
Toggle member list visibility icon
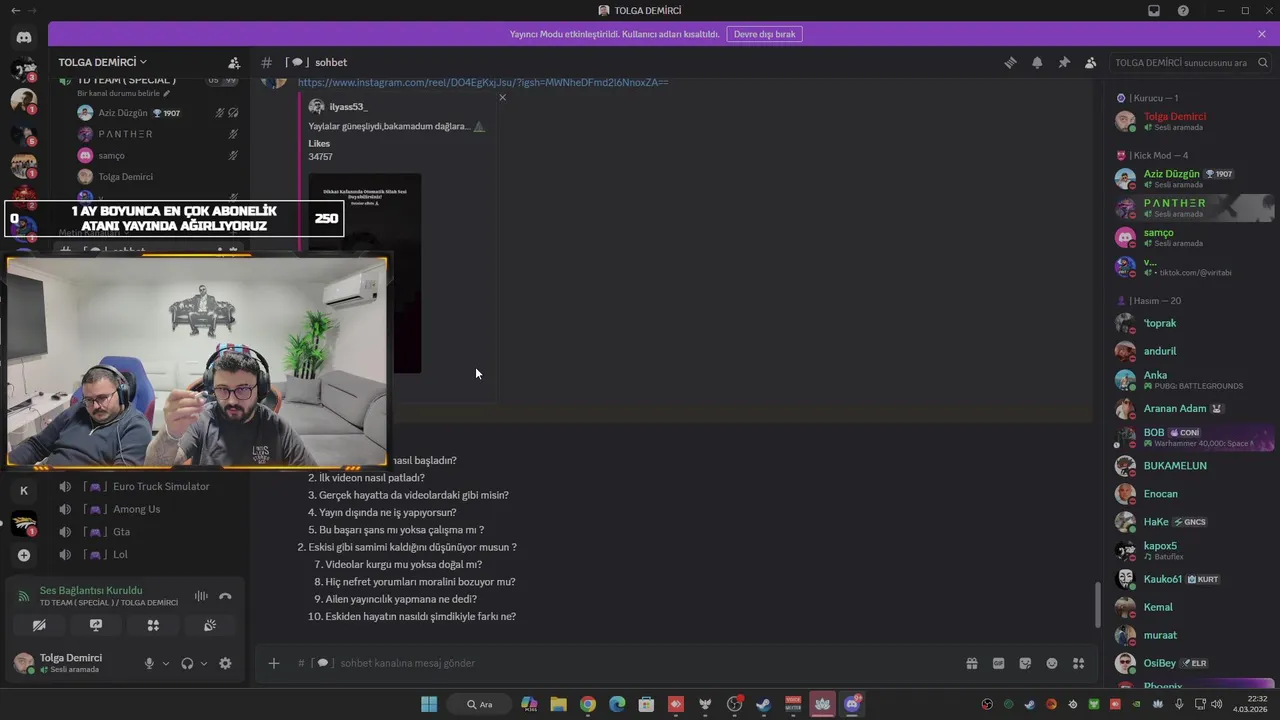coord(1090,62)
